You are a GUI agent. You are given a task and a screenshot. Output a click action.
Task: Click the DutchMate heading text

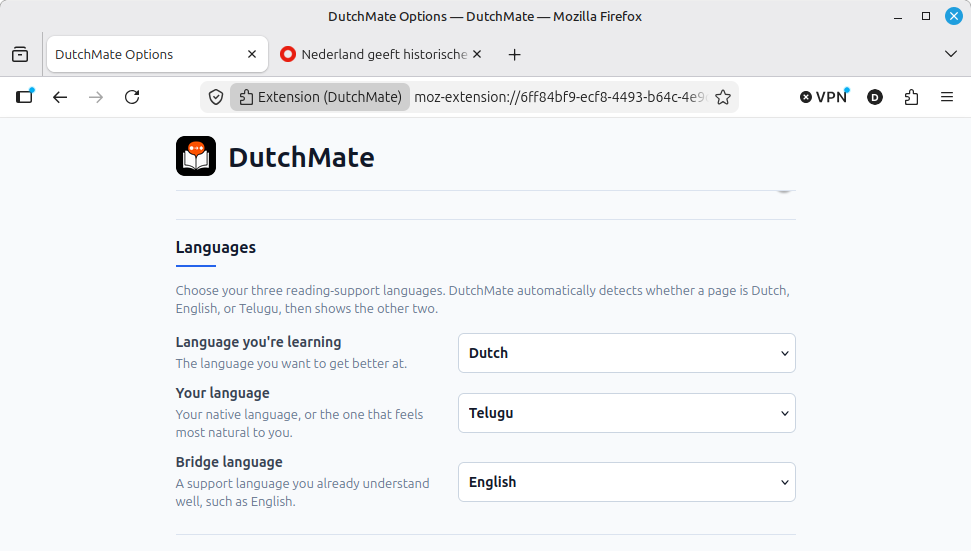point(302,157)
